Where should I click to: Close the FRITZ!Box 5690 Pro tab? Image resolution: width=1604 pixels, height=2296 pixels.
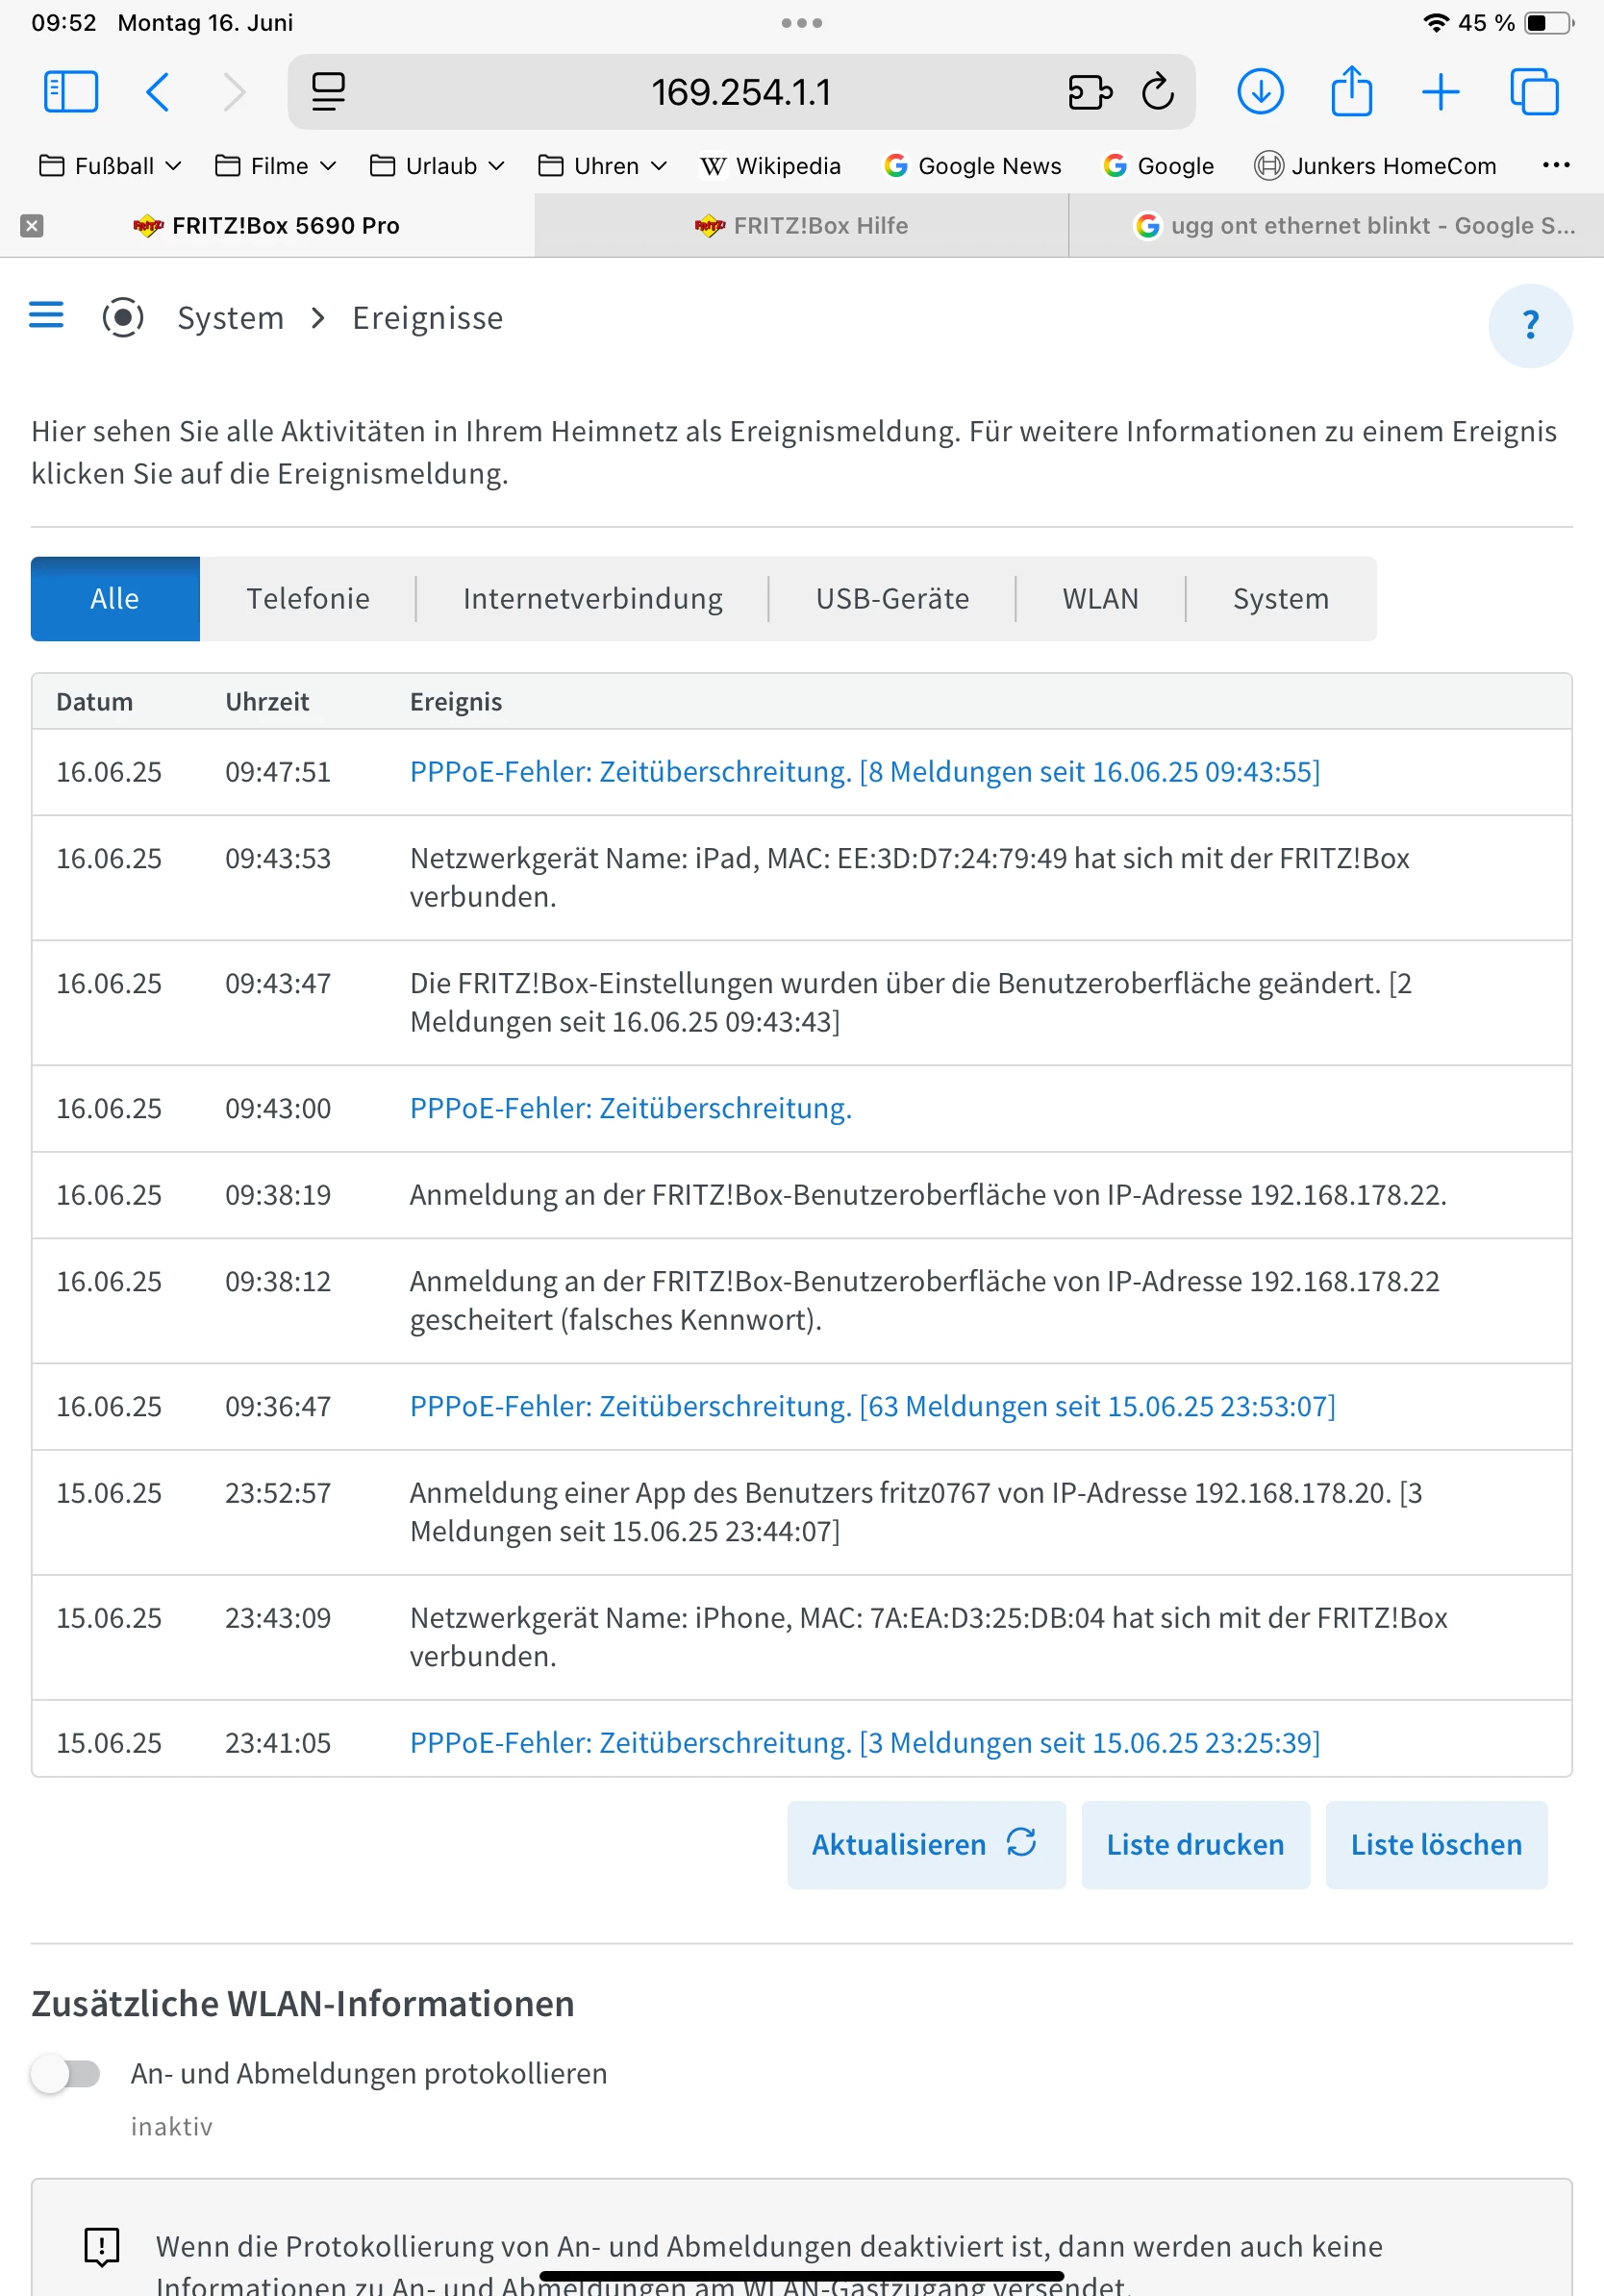[x=32, y=226]
